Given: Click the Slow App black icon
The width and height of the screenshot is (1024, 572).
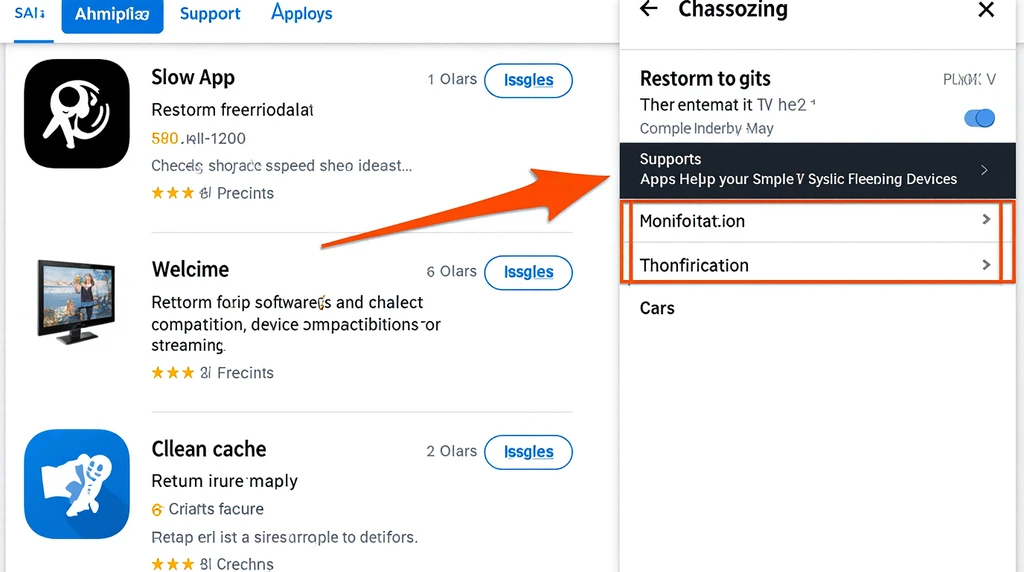Looking at the screenshot, I should (x=77, y=114).
